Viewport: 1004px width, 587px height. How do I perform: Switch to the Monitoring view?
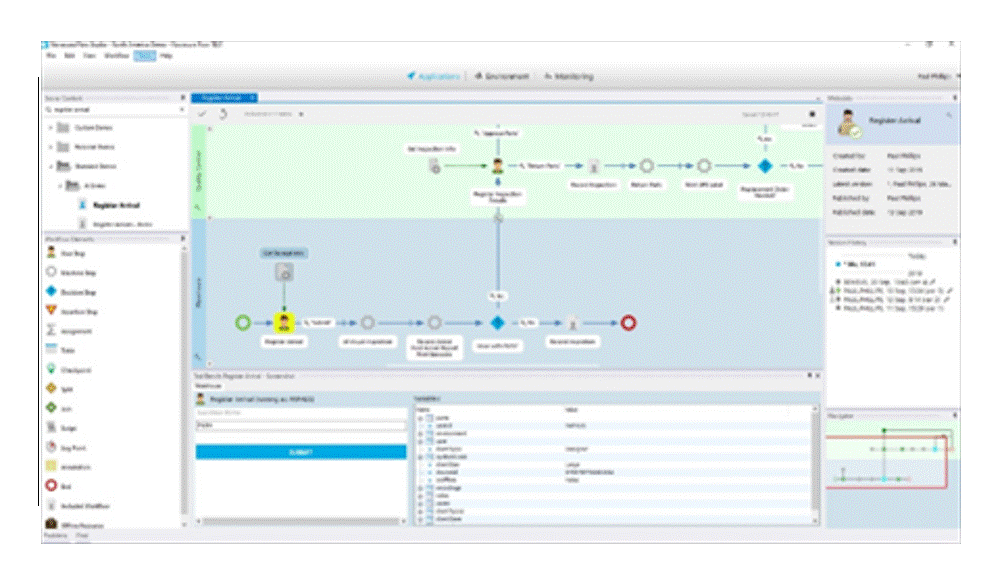coord(569,76)
